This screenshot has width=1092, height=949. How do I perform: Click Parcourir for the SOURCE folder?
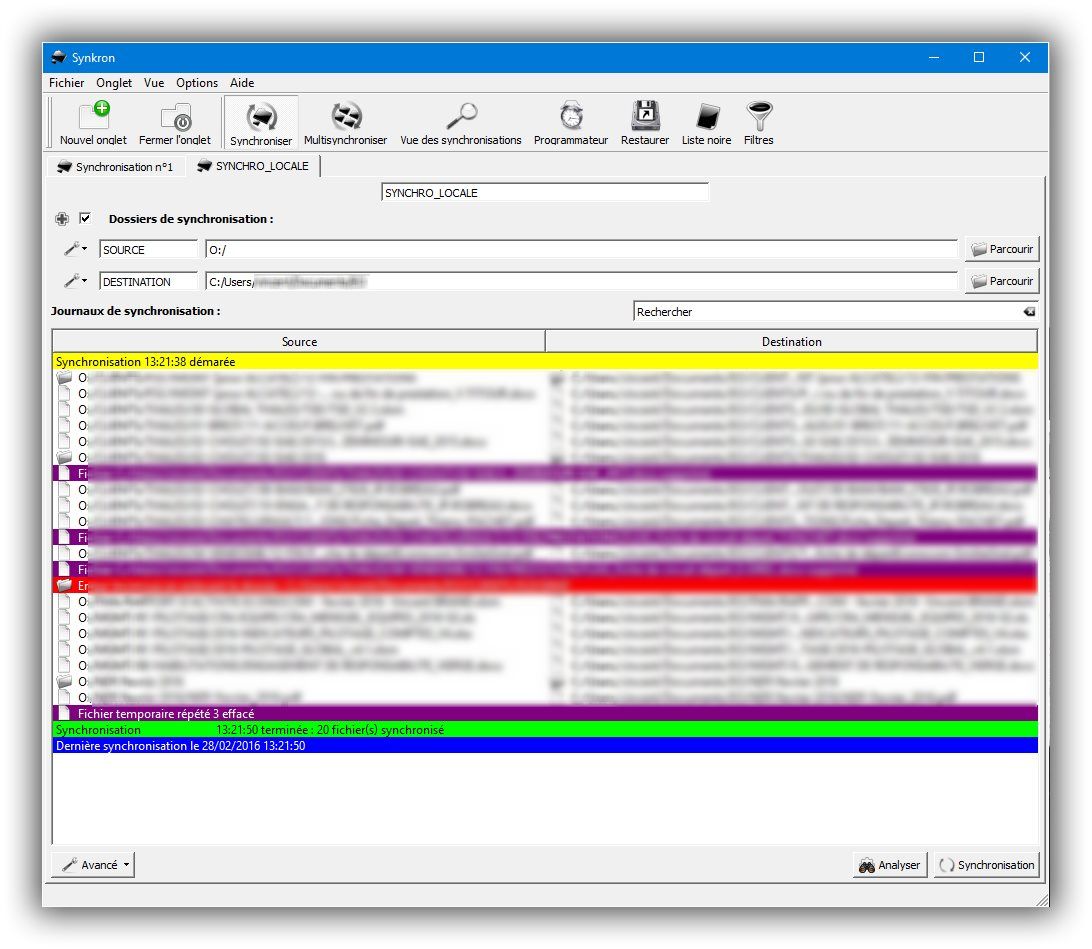coord(1001,250)
